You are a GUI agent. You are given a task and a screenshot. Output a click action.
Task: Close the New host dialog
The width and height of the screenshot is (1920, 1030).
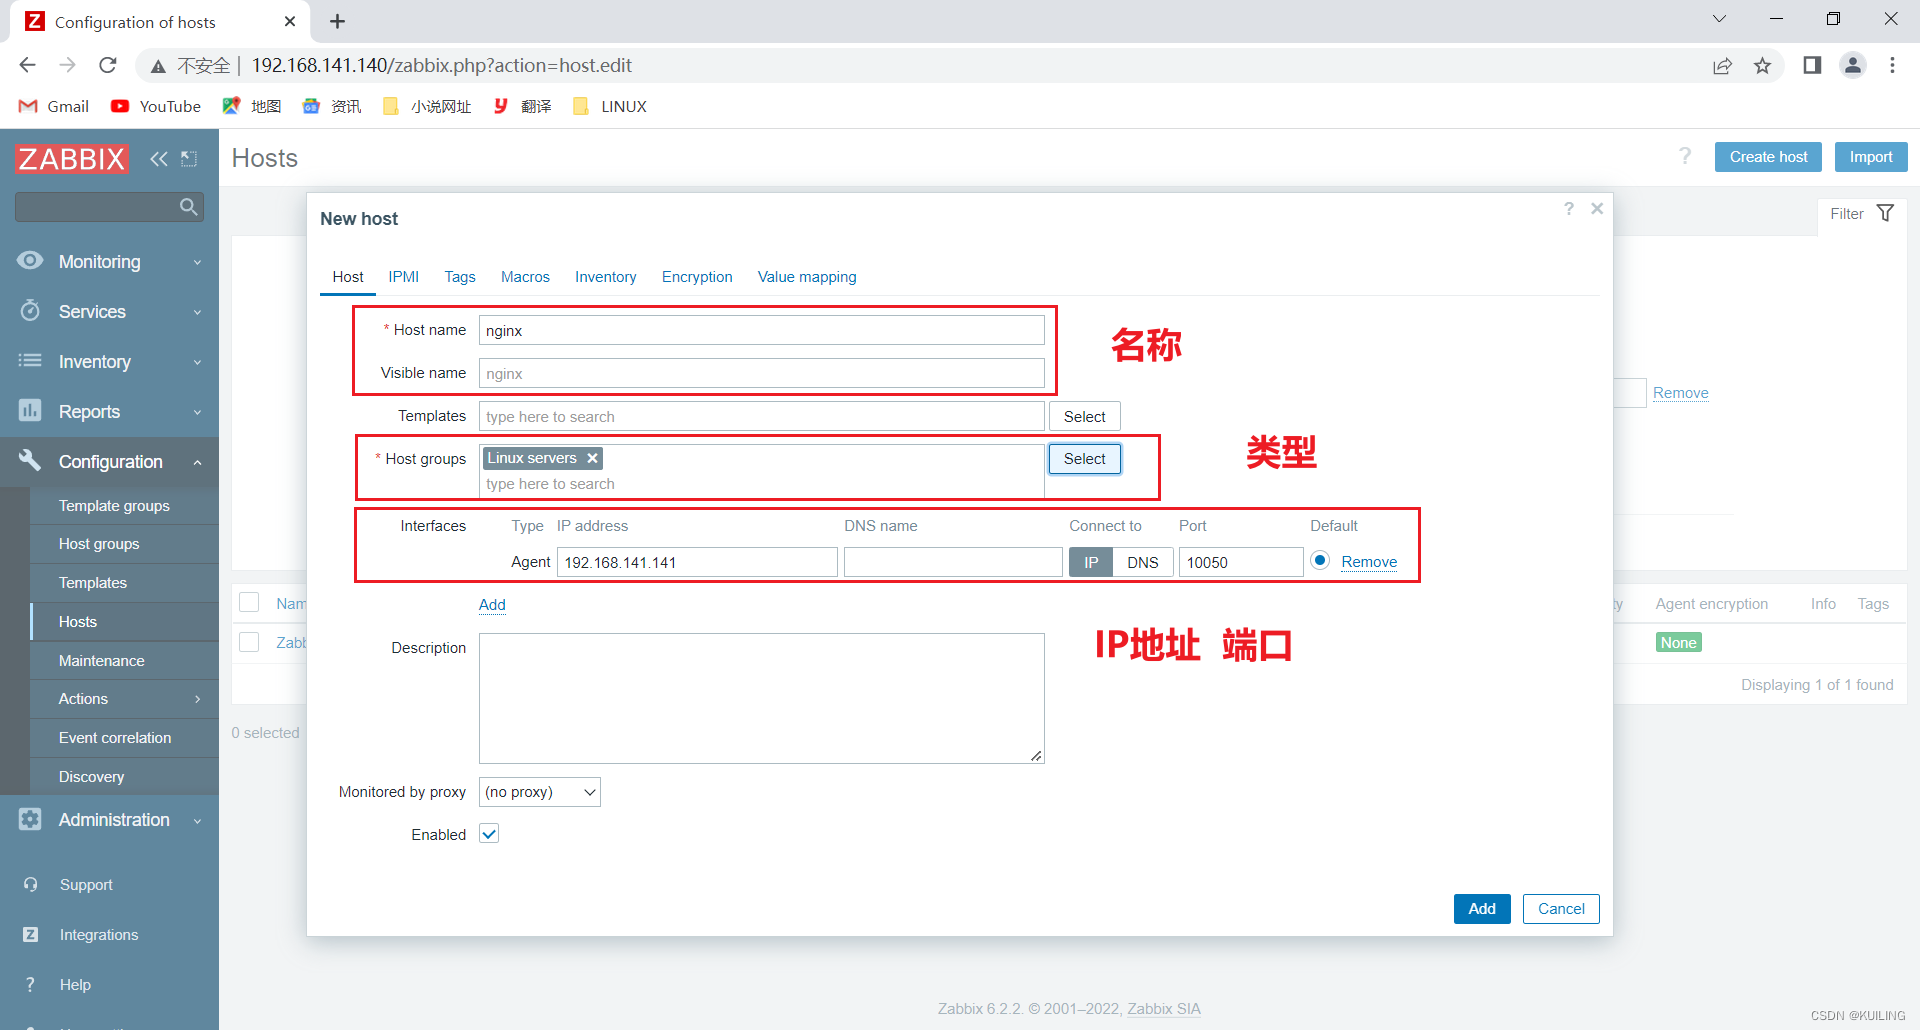(x=1597, y=208)
